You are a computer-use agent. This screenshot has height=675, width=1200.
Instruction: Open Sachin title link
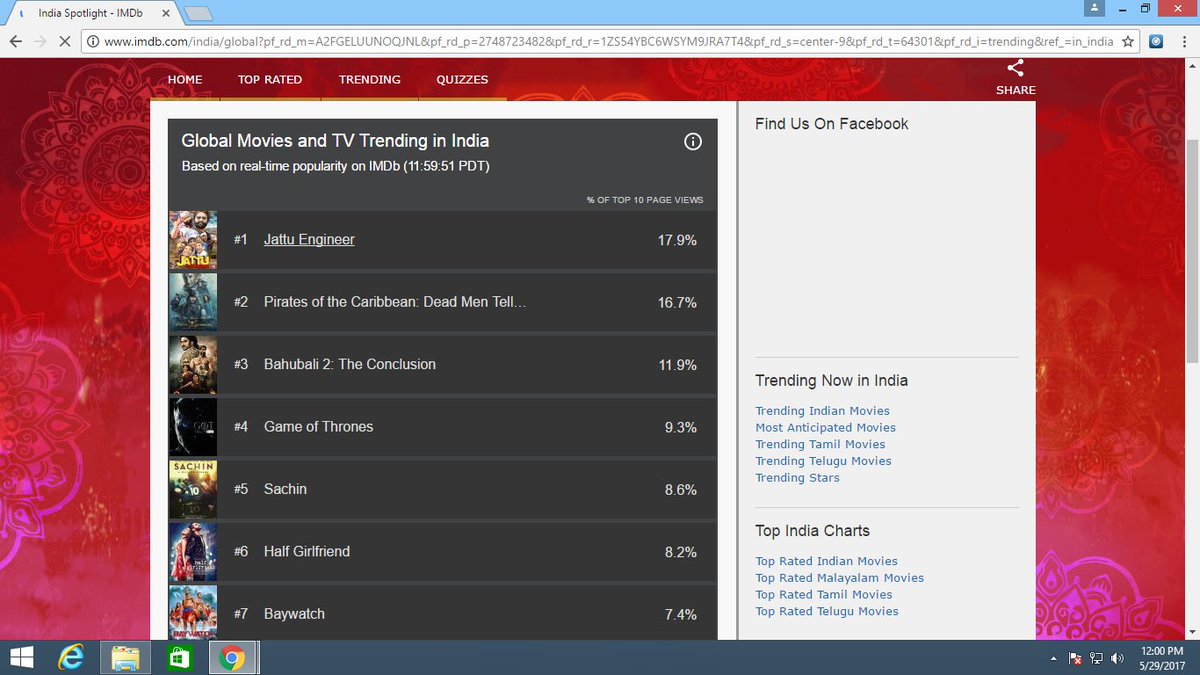pyautogui.click(x=285, y=489)
